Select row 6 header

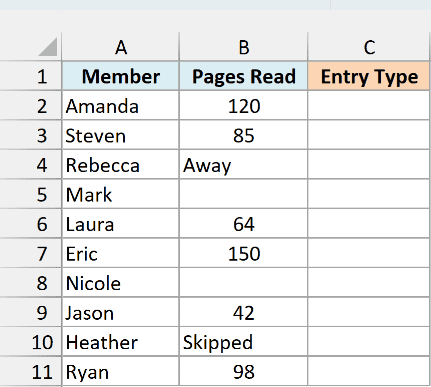tap(31, 224)
